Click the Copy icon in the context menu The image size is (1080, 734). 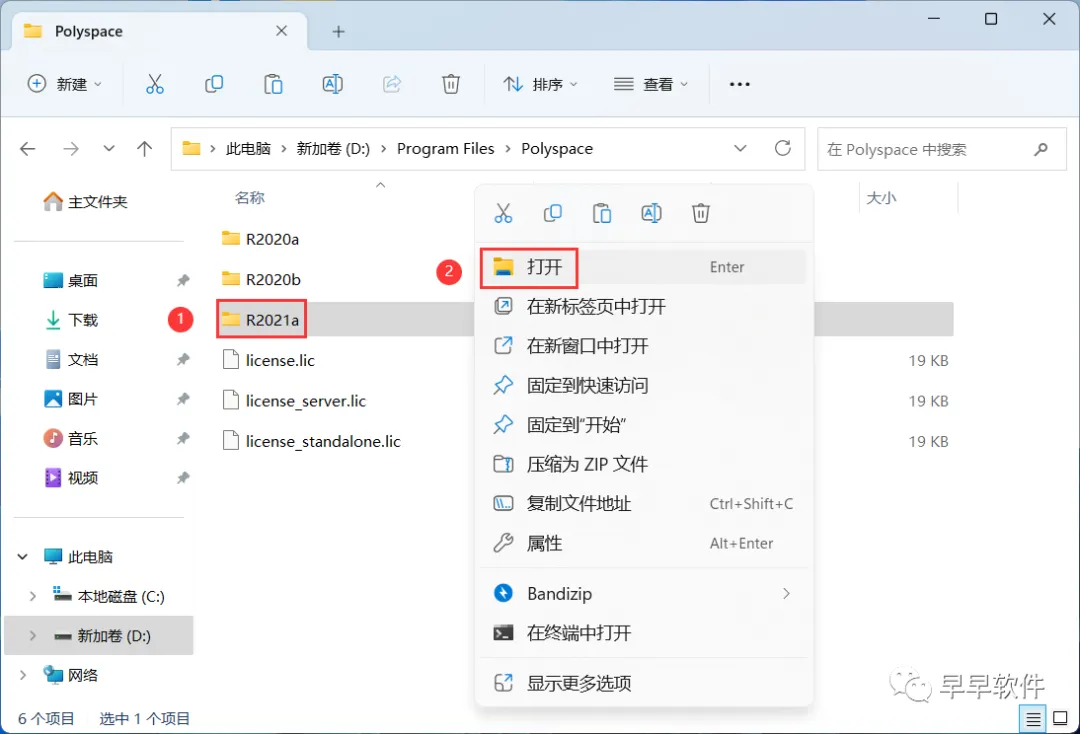552,213
